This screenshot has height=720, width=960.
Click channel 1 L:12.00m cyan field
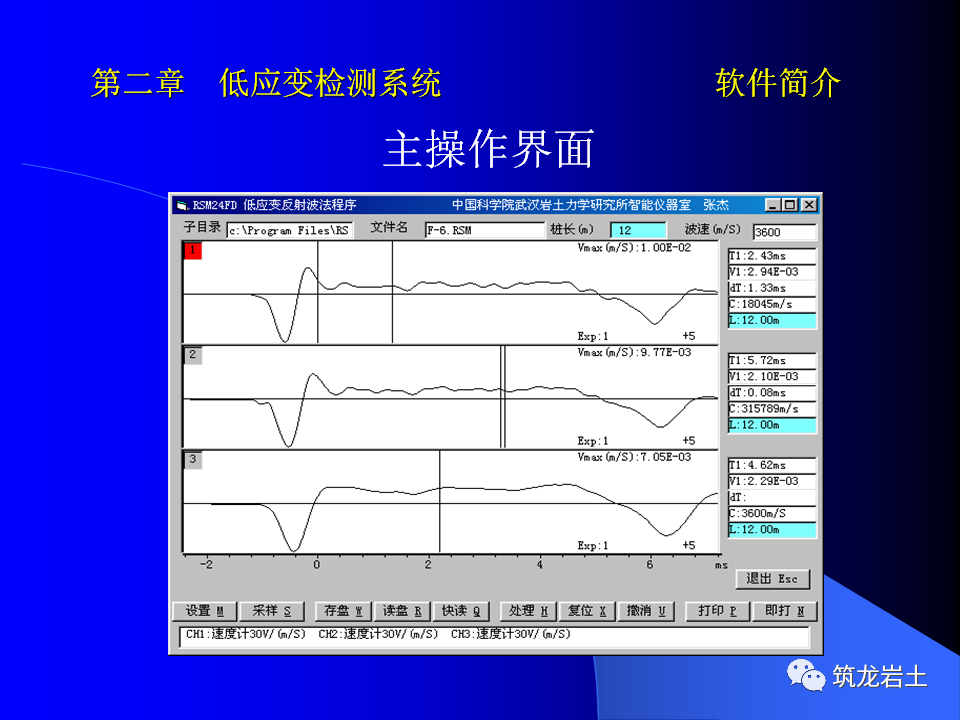[772, 320]
